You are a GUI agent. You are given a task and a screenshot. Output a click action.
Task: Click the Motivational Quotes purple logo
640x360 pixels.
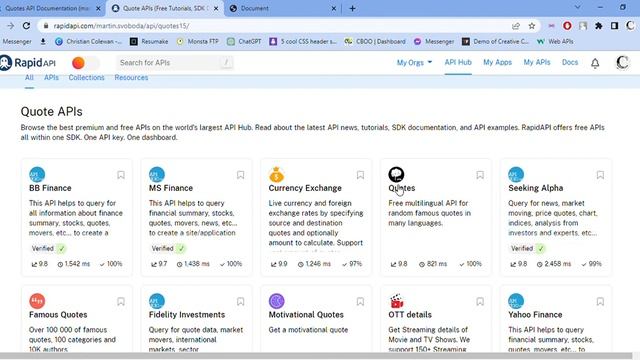[276, 301]
